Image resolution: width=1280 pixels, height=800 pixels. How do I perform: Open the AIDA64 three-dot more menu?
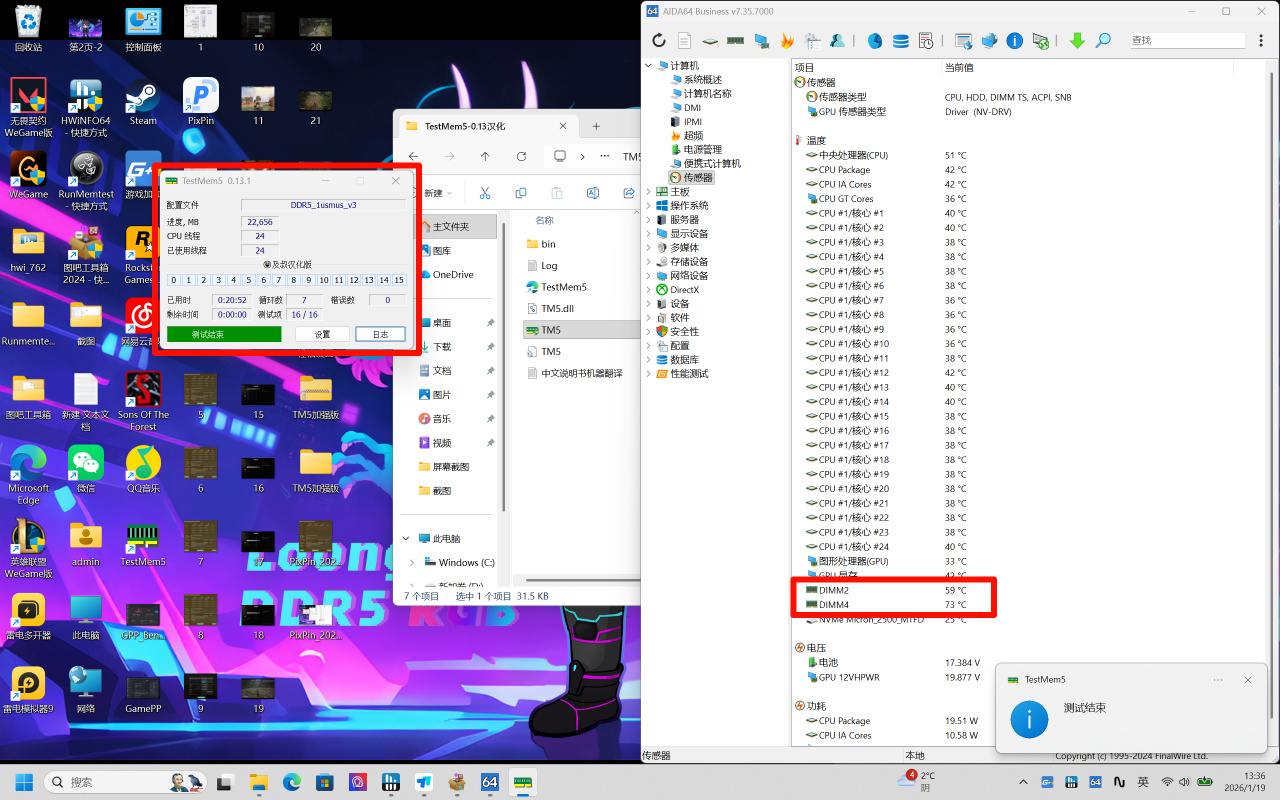point(1263,41)
